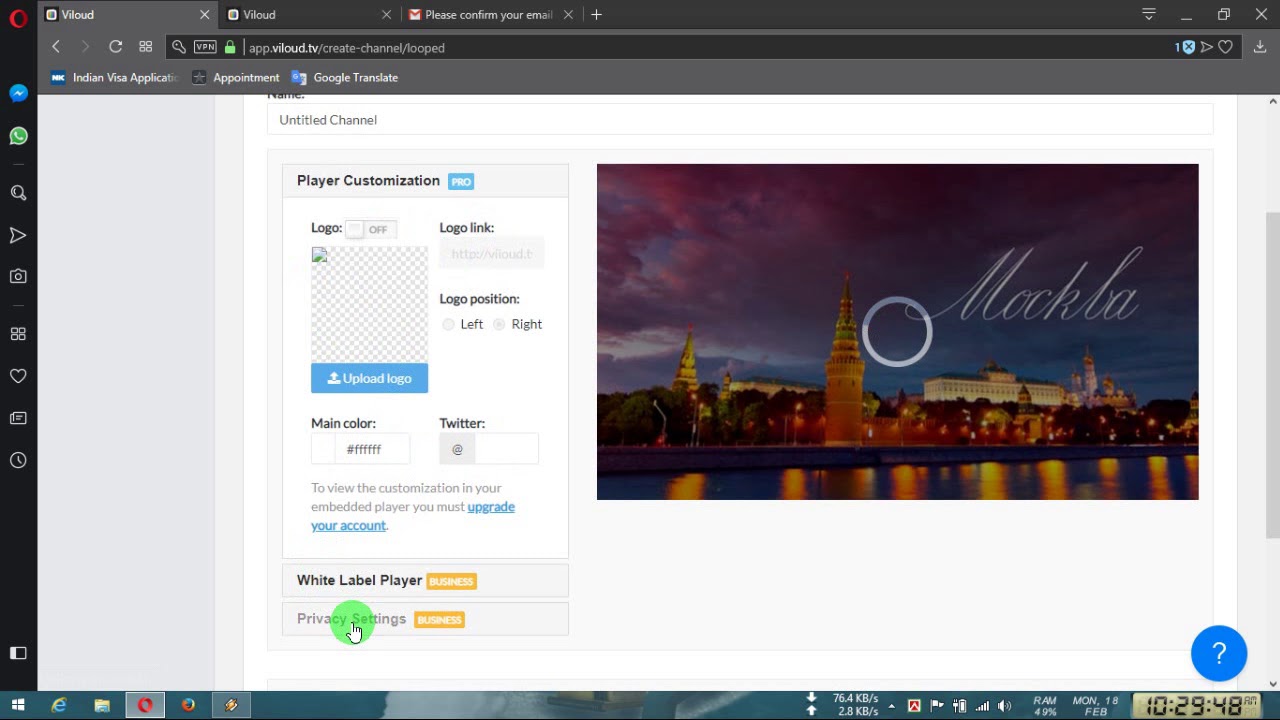1280x720 pixels.
Task: Go forward to the next page
Action: [x=85, y=47]
